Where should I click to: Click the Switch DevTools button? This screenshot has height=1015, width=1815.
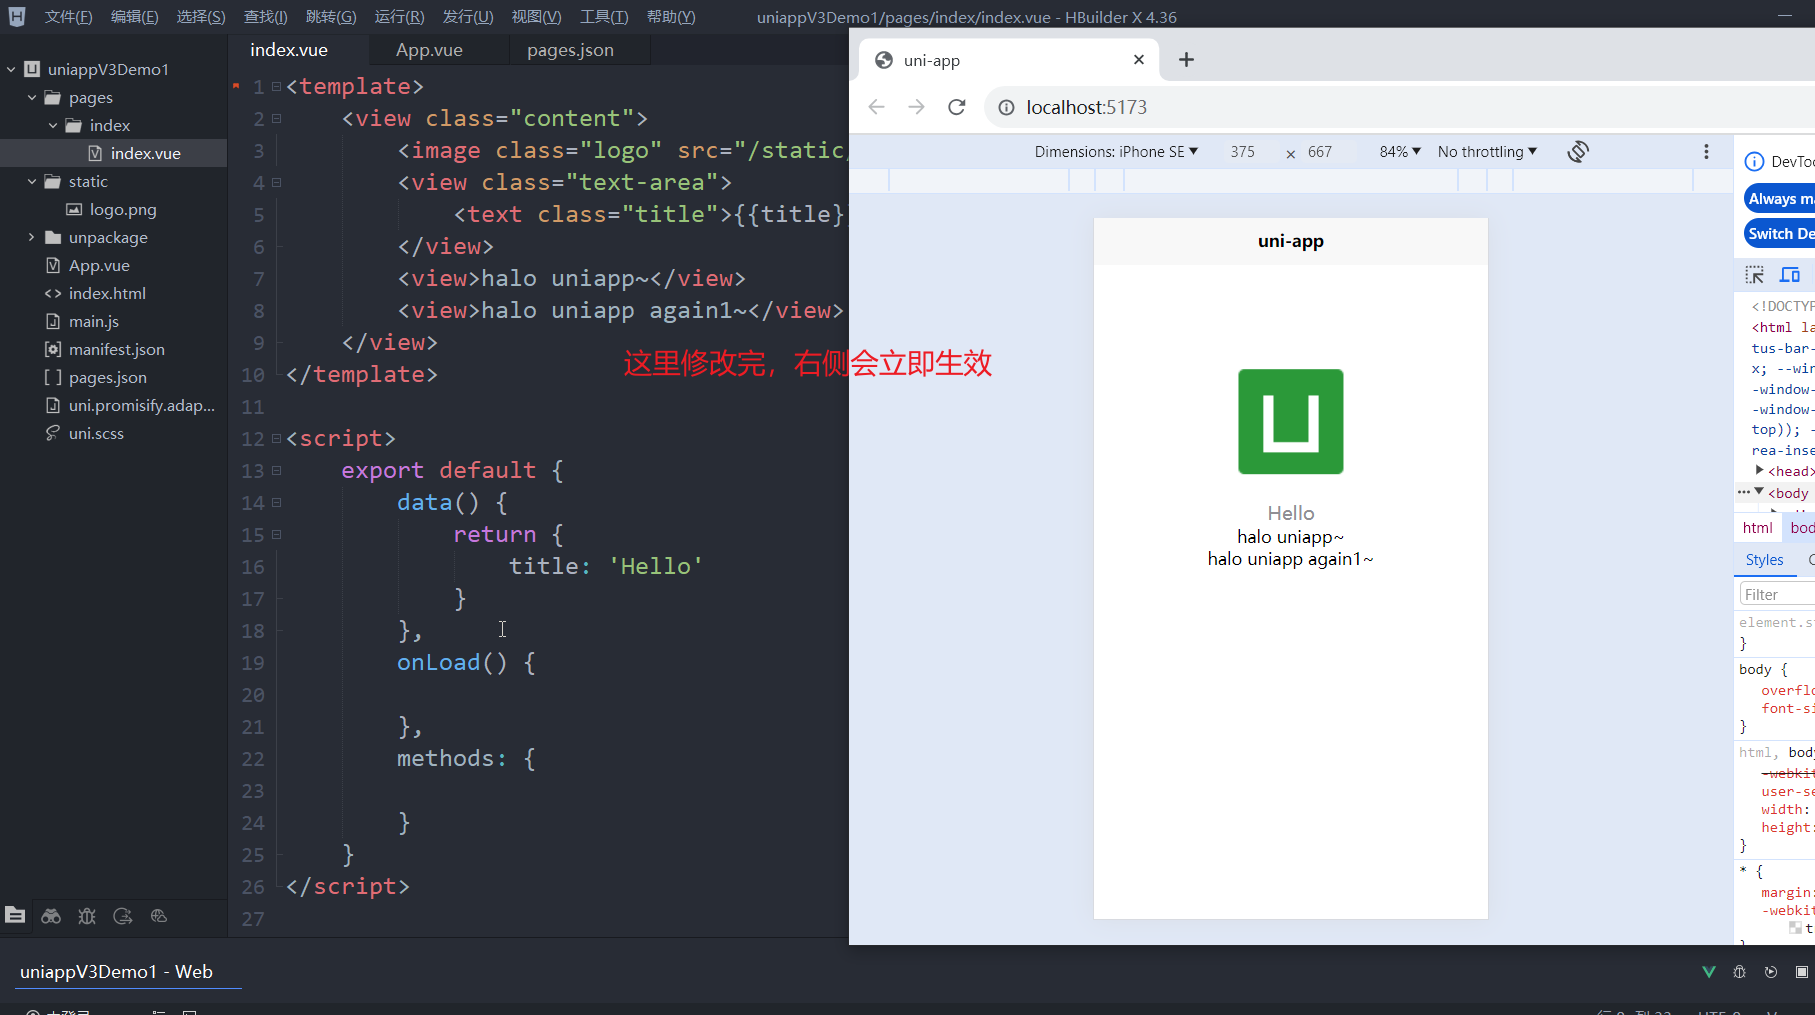pos(1780,233)
